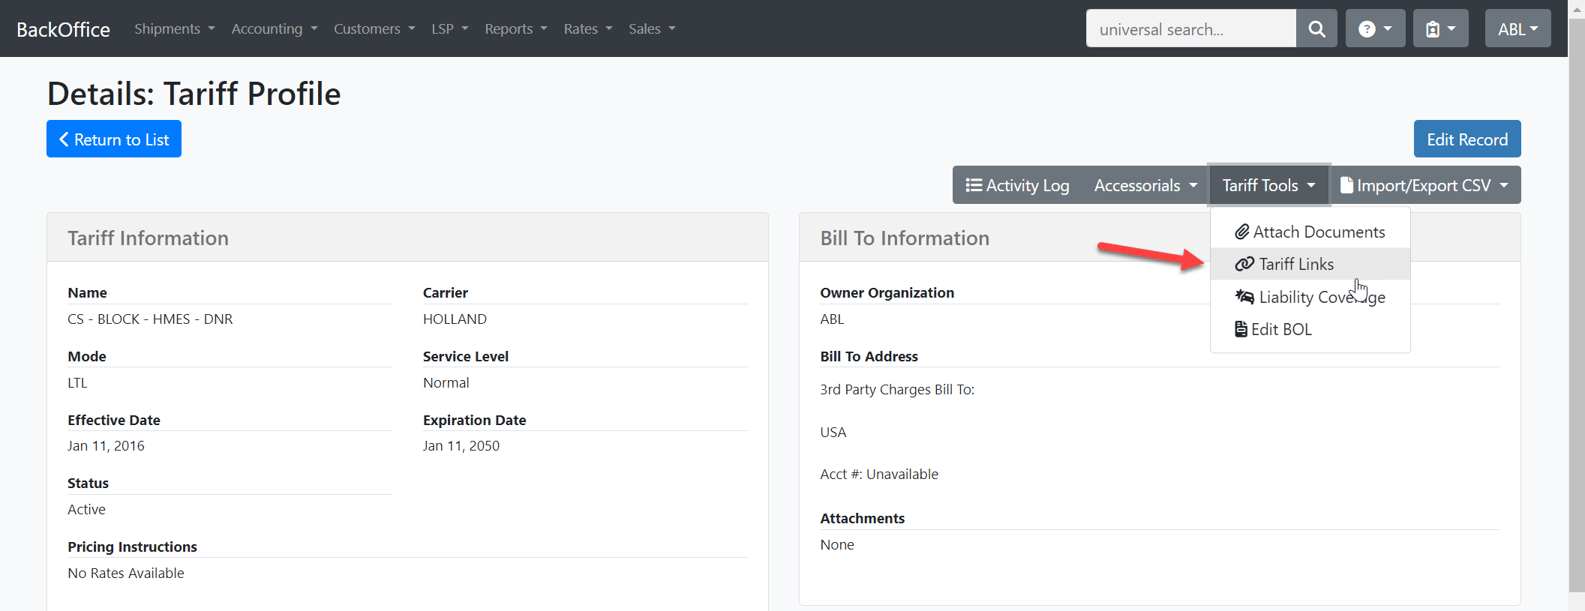Open the ABL user account menu

click(1517, 29)
